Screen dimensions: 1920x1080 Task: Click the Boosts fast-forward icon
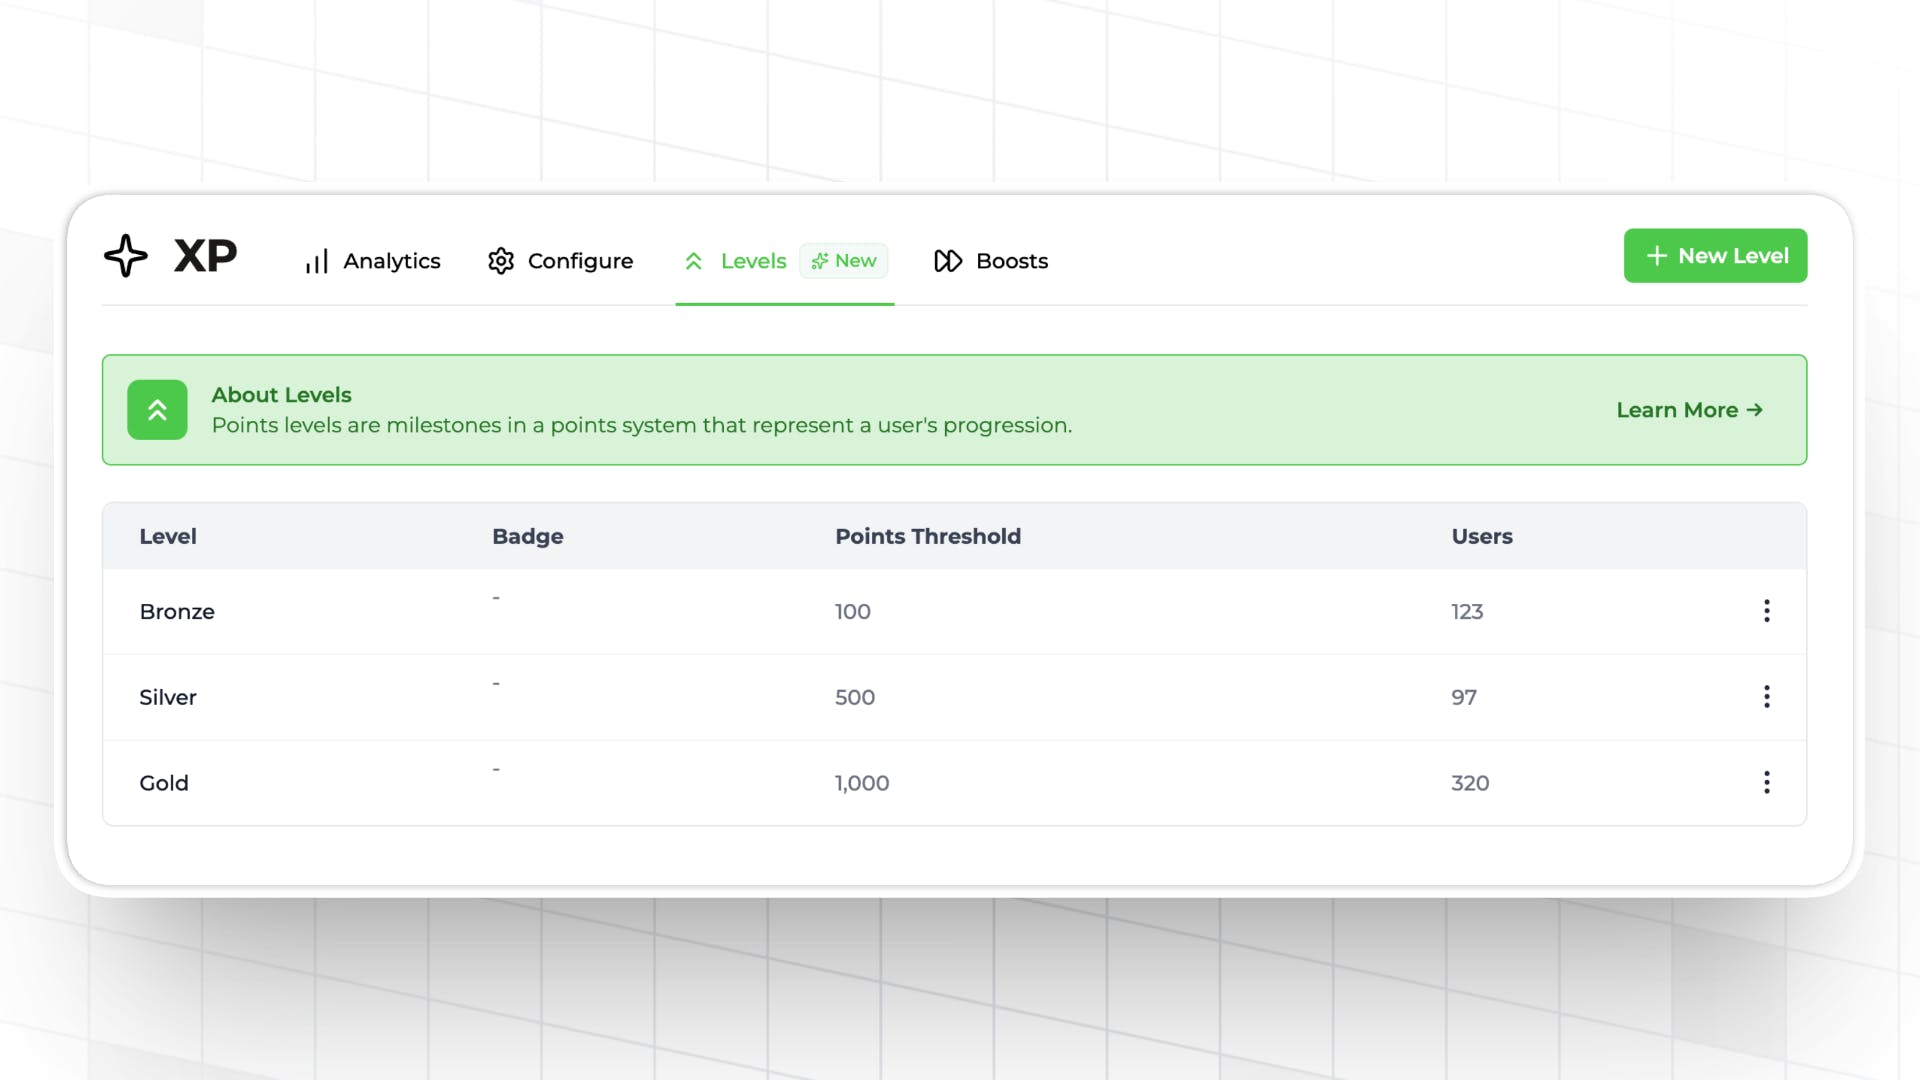[948, 261]
